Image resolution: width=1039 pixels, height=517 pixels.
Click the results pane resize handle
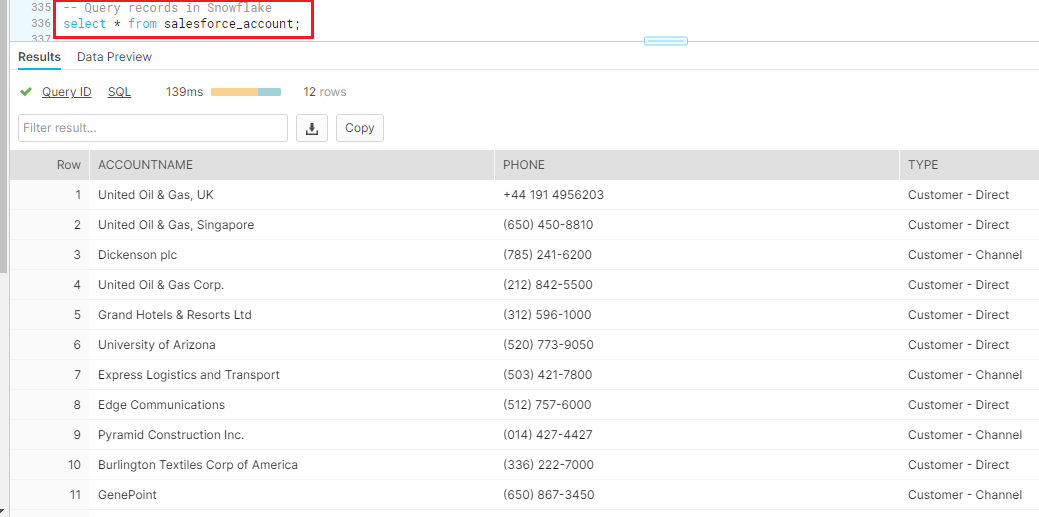665,41
